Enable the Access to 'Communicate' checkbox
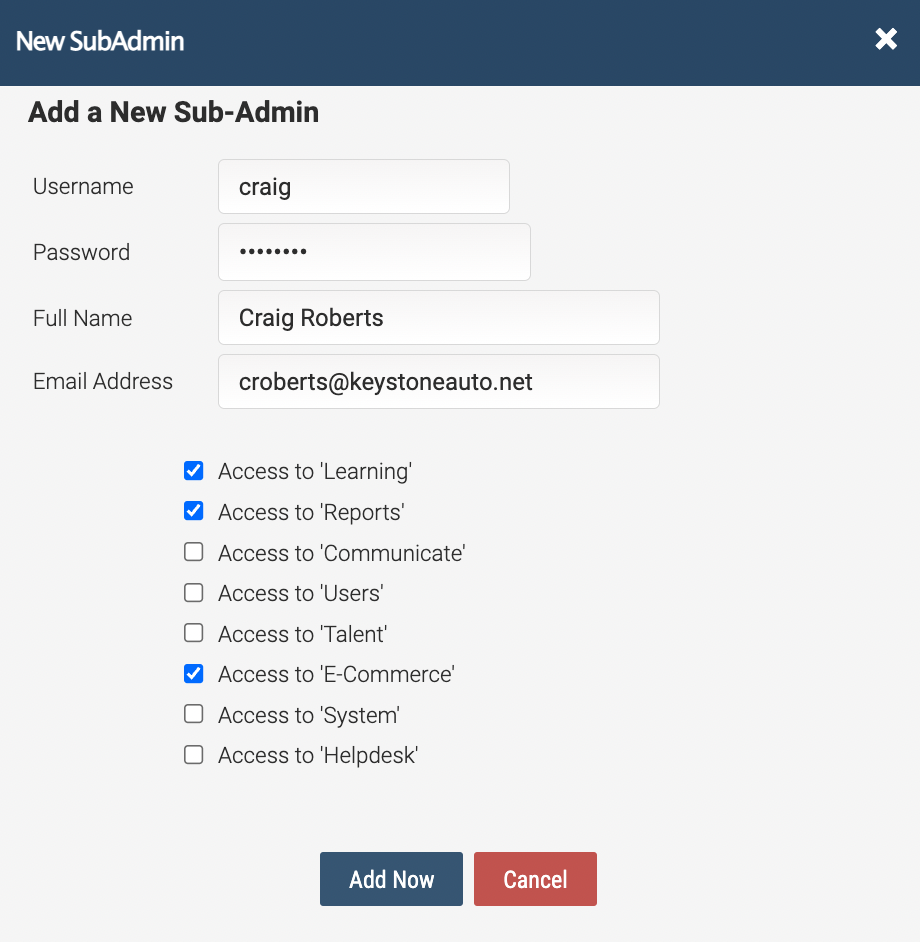 (x=193, y=552)
